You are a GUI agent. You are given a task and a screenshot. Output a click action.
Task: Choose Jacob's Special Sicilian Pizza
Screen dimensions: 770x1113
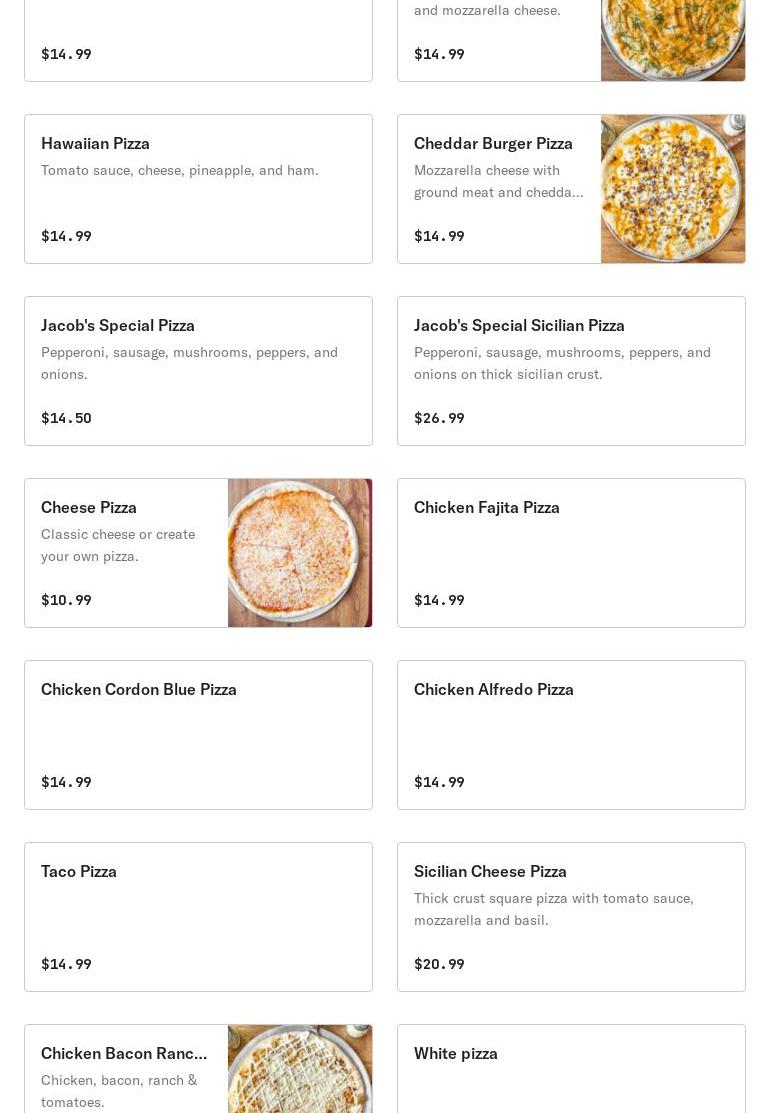pyautogui.click(x=571, y=371)
